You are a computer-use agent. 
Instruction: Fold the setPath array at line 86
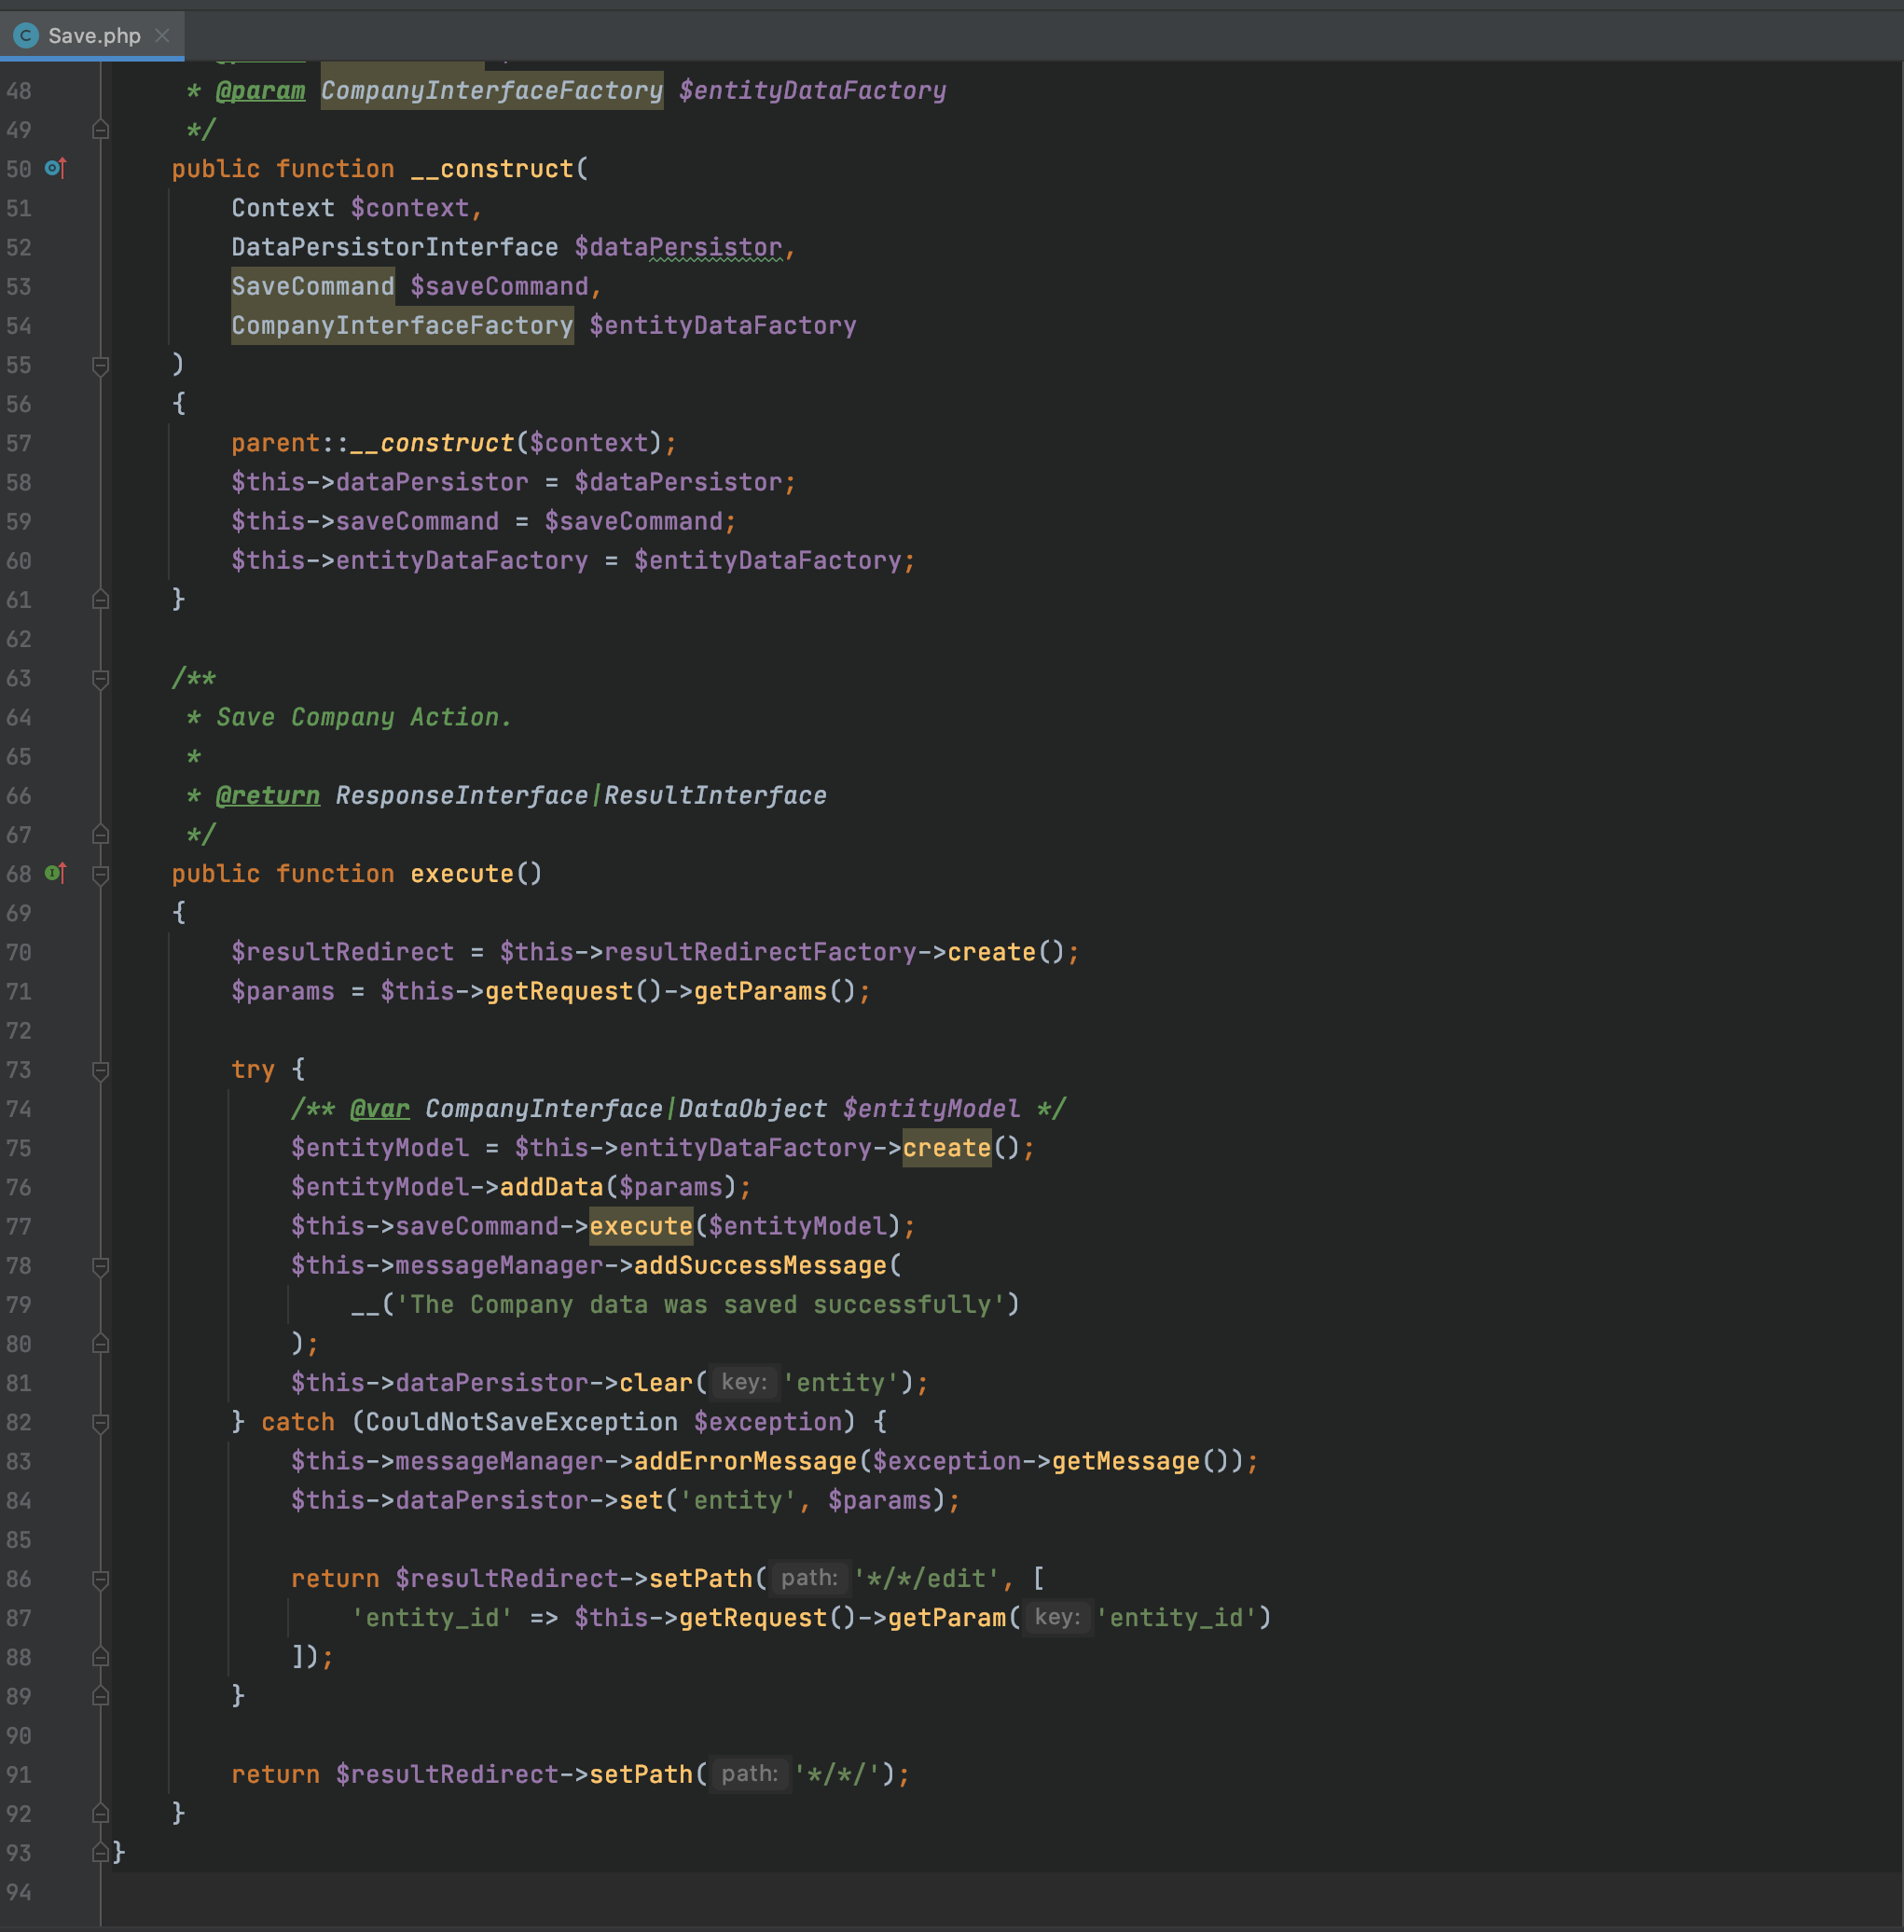(x=101, y=1580)
